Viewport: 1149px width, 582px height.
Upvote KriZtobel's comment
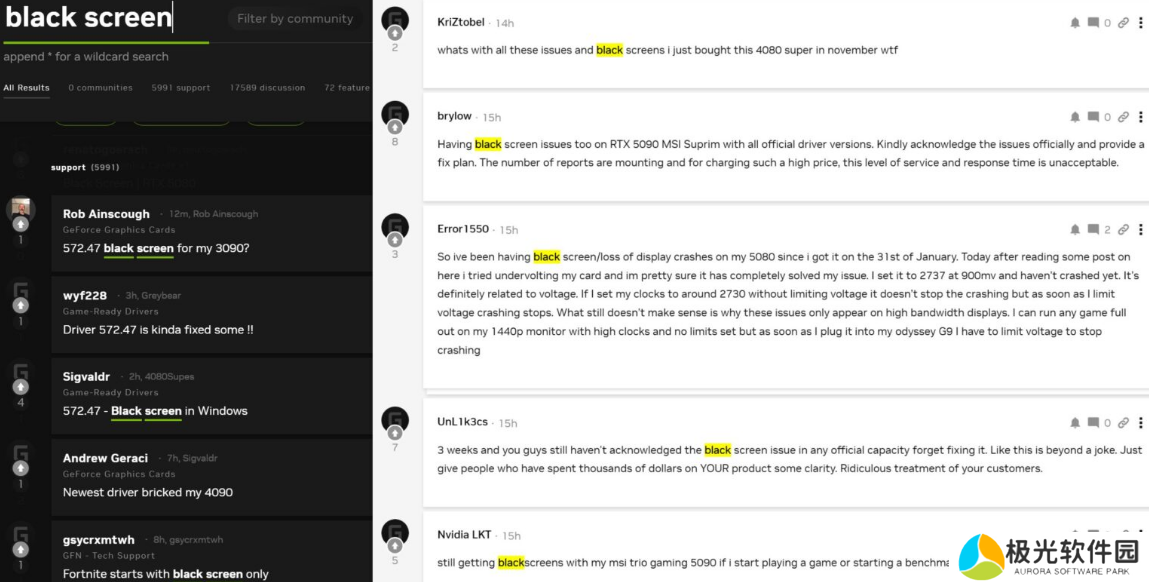tap(395, 34)
